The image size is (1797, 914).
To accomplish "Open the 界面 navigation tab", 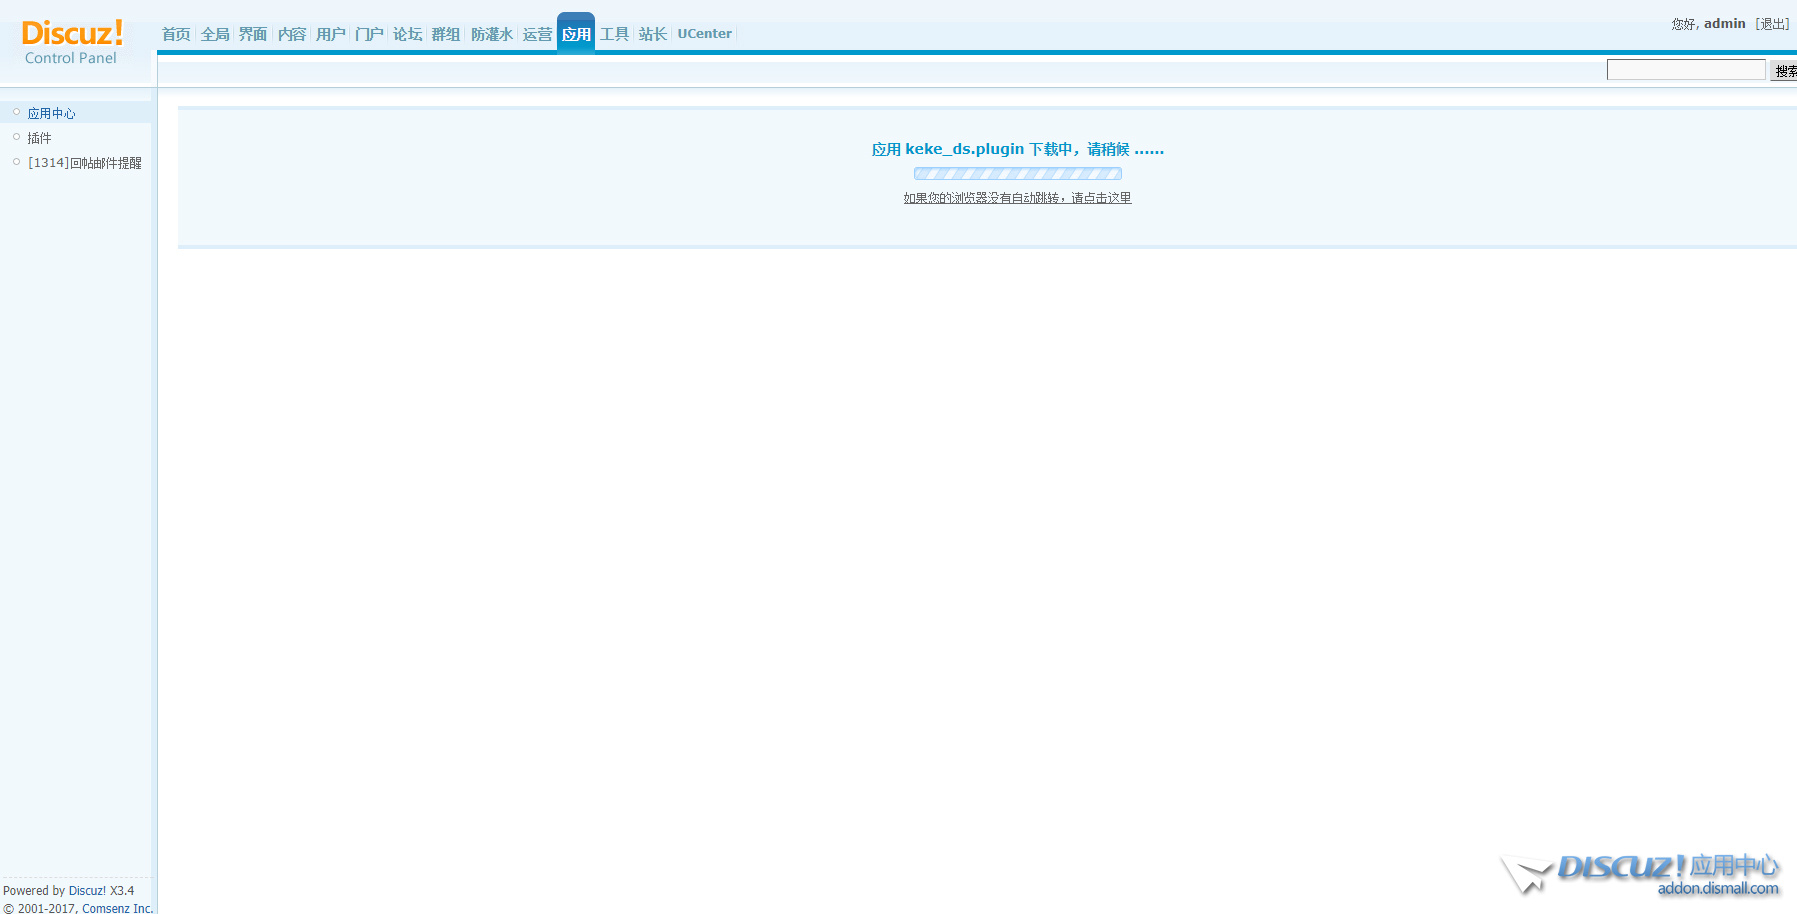I will coord(253,34).
